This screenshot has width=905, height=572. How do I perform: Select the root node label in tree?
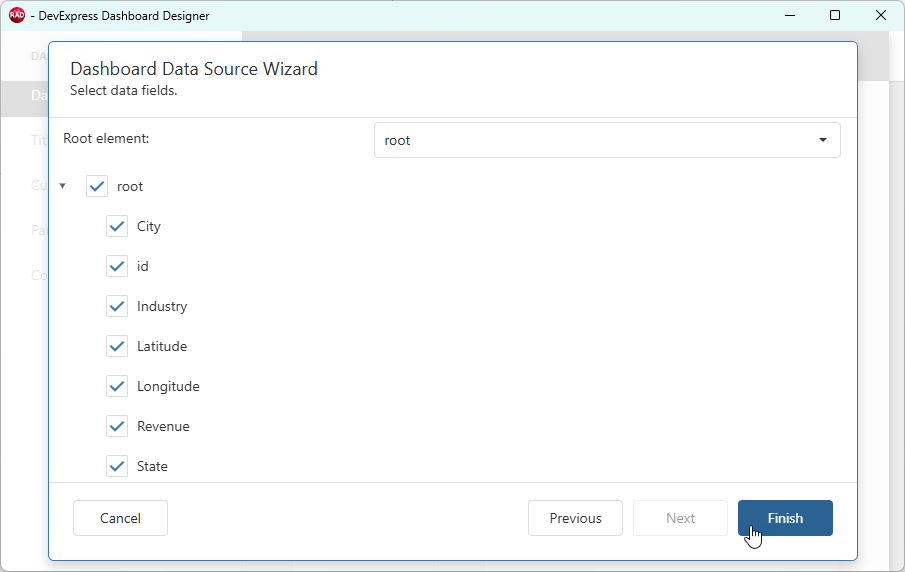130,186
